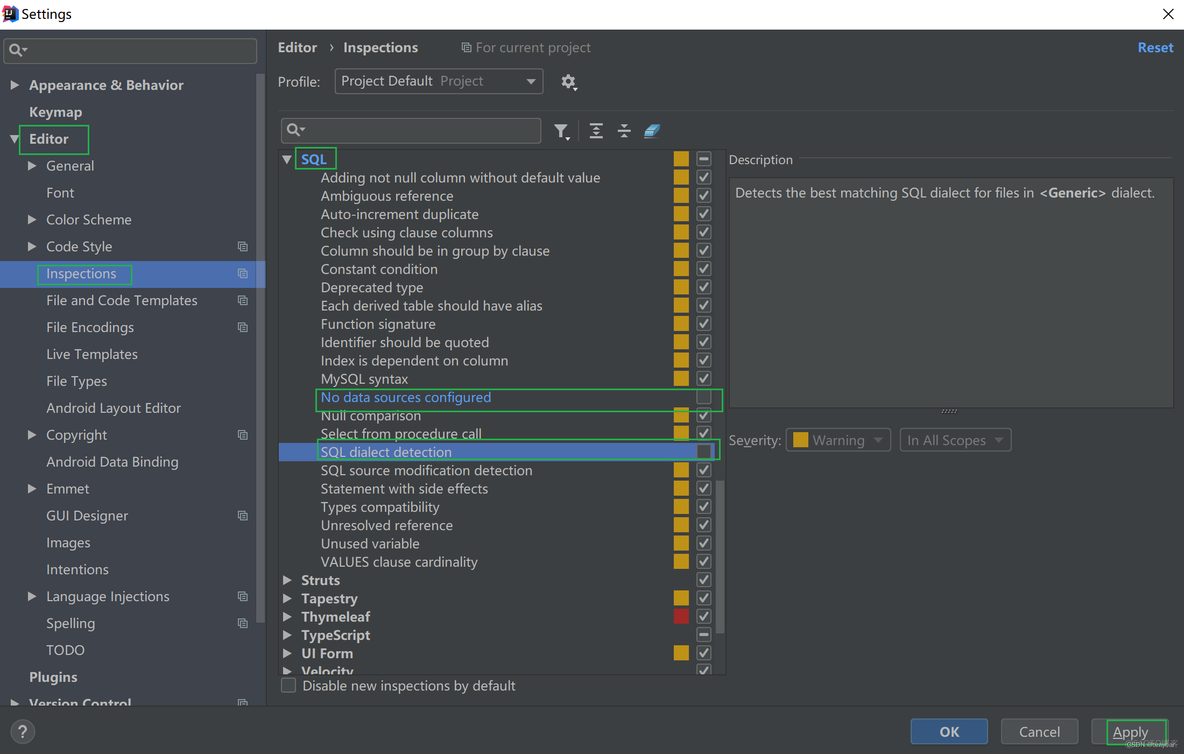Click the magnifier in the sidebar search field
Screen dimensions: 1184x754
click(14, 50)
